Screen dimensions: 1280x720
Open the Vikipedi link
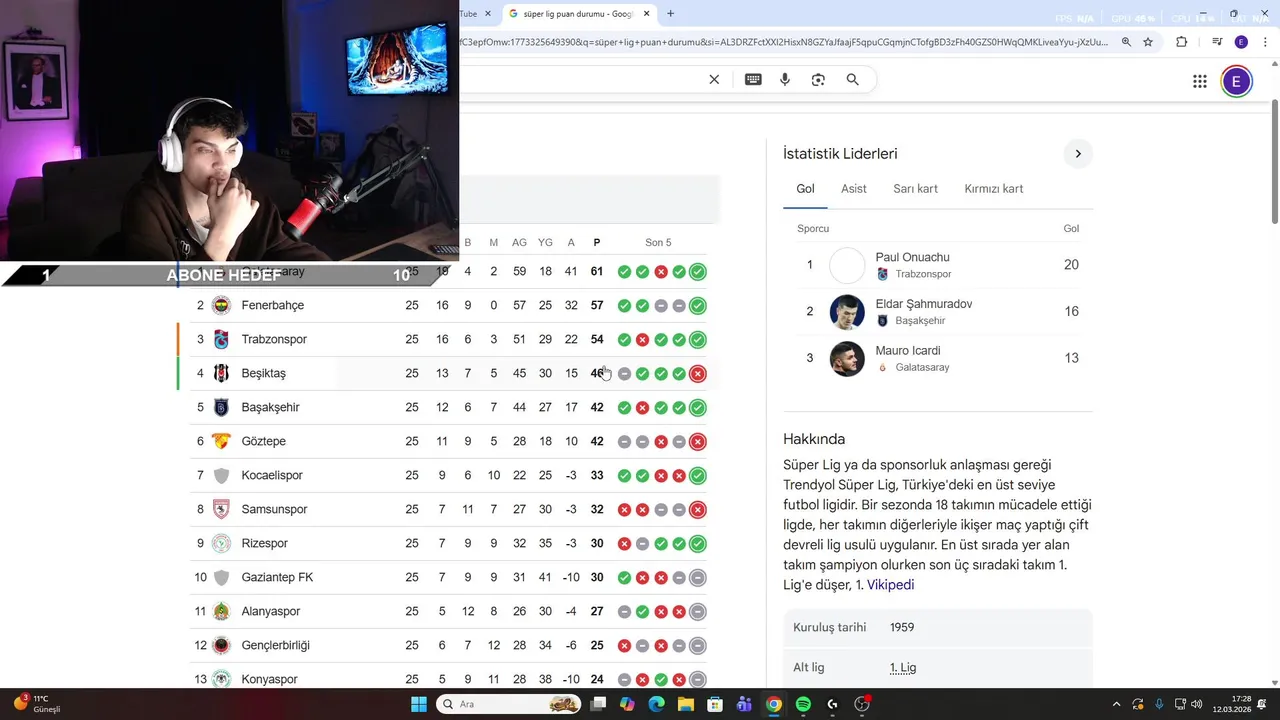click(890, 585)
